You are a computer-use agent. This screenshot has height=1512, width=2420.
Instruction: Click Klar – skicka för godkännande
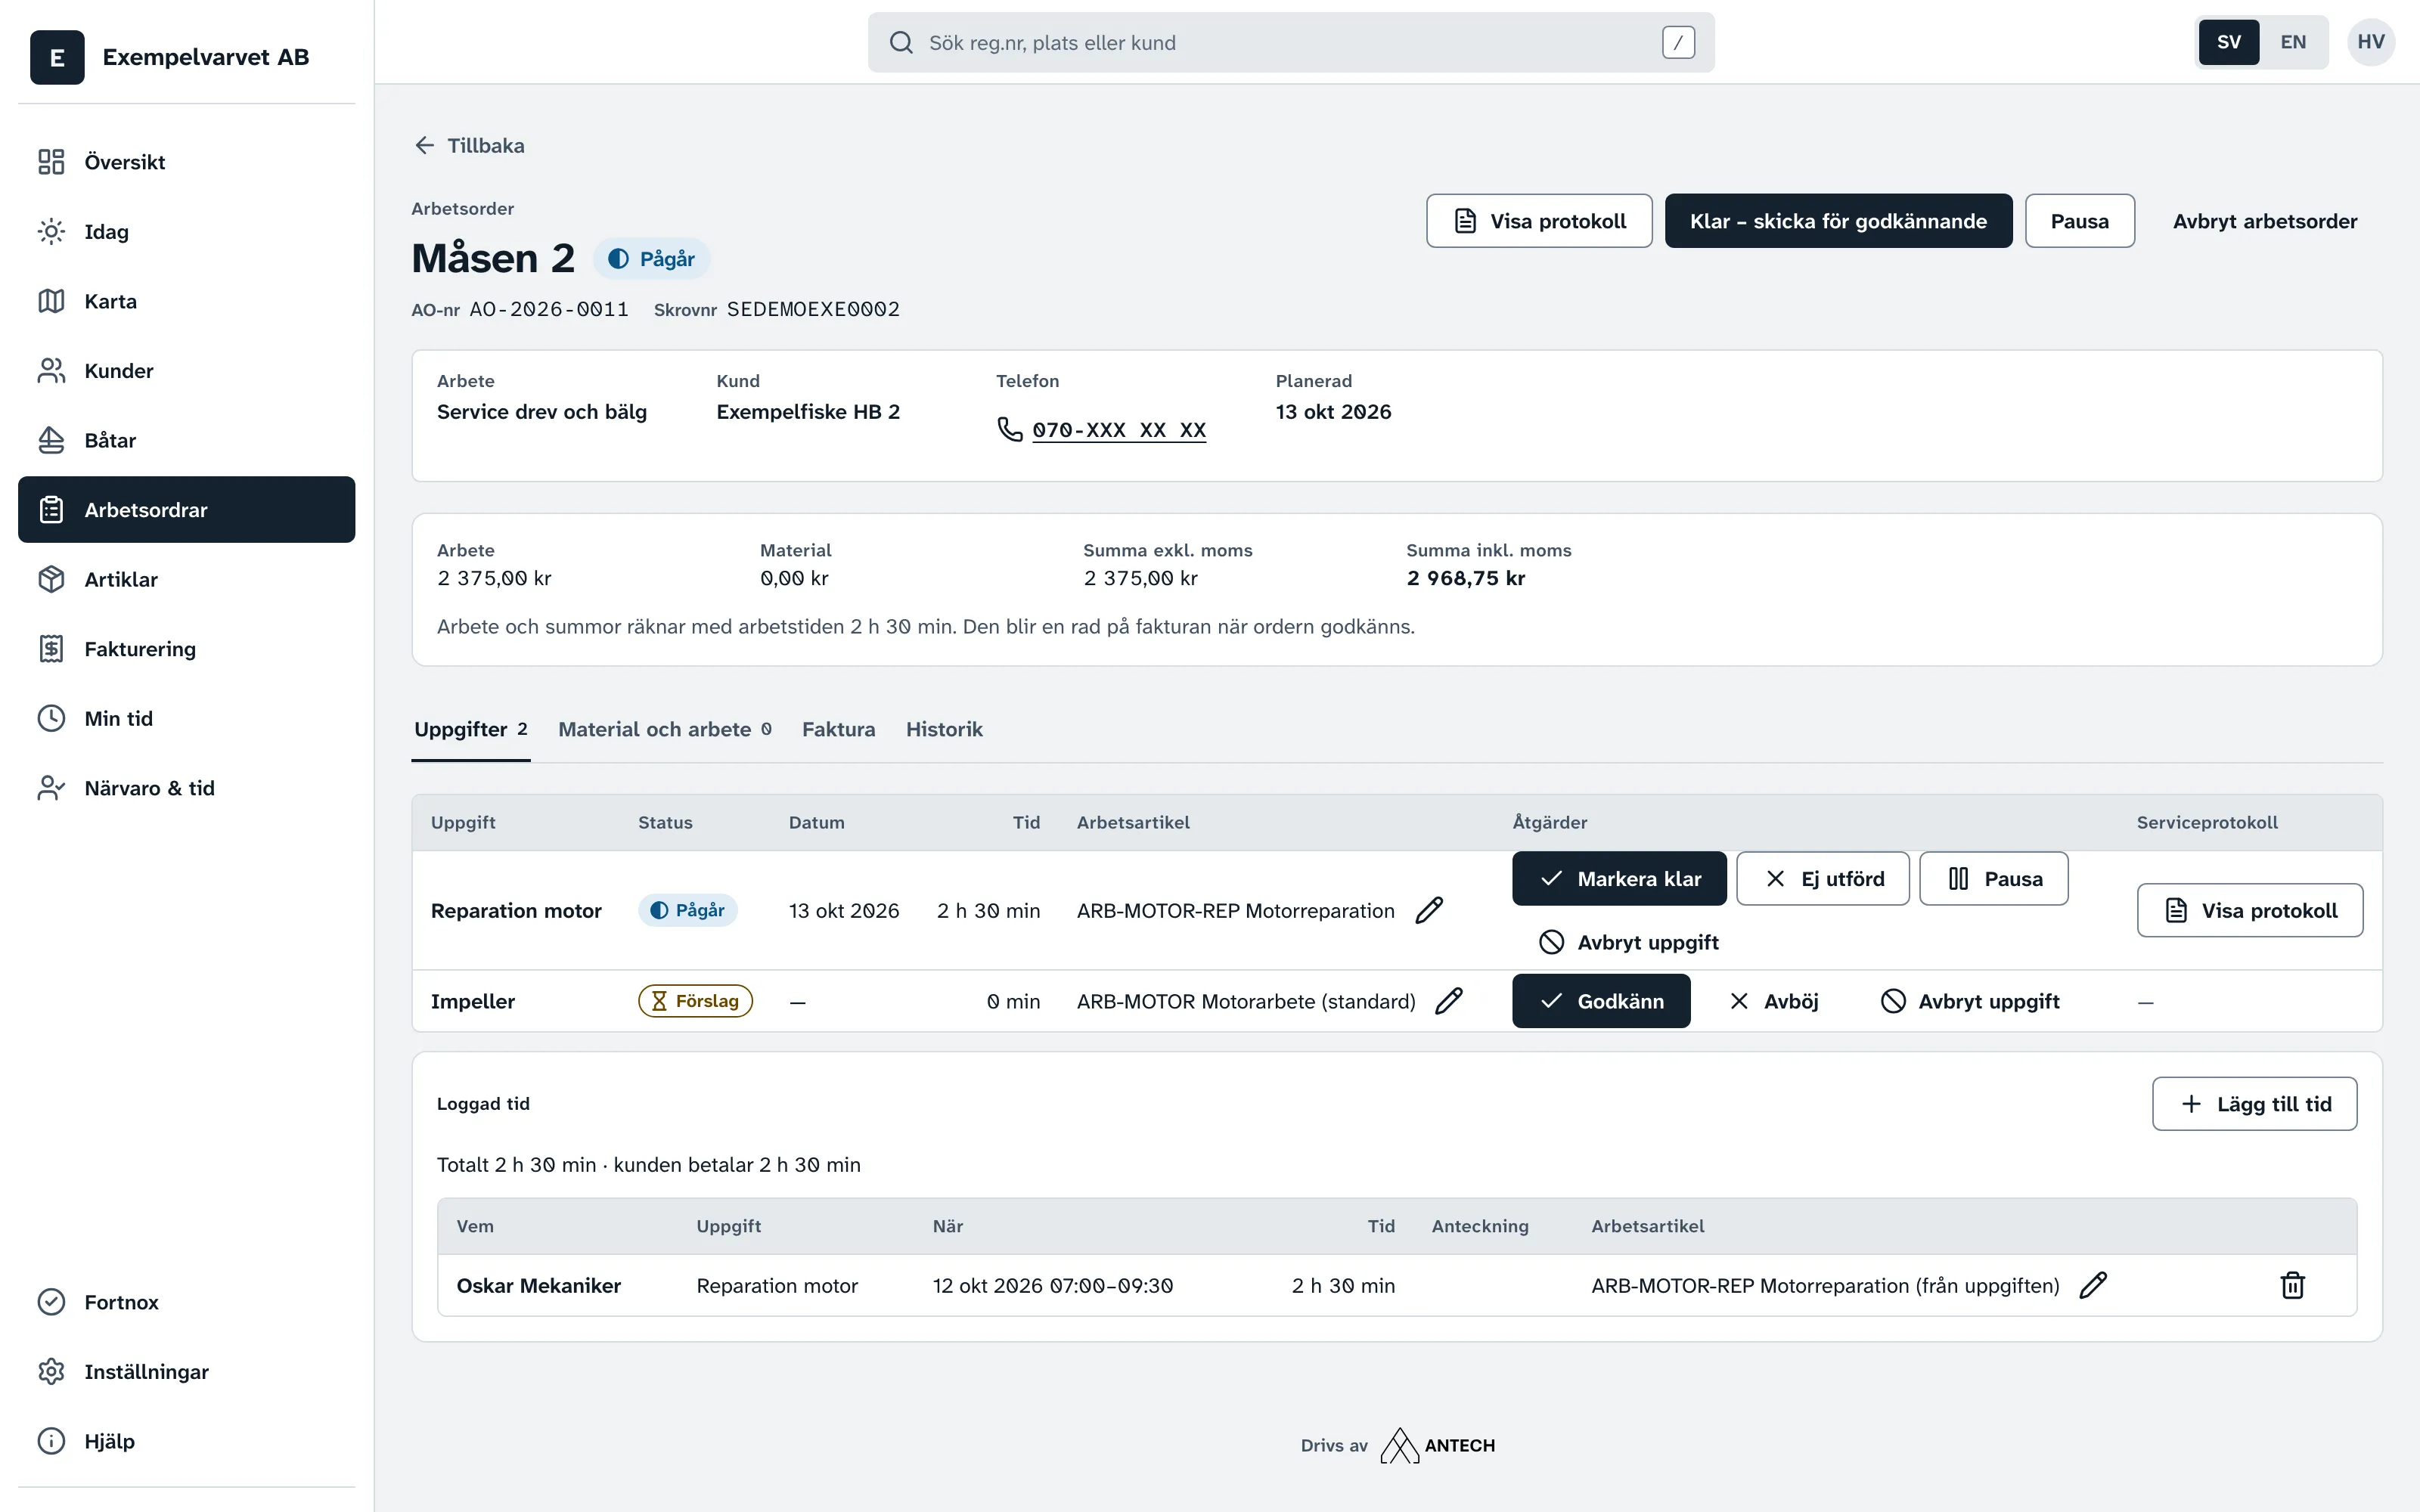point(1838,221)
